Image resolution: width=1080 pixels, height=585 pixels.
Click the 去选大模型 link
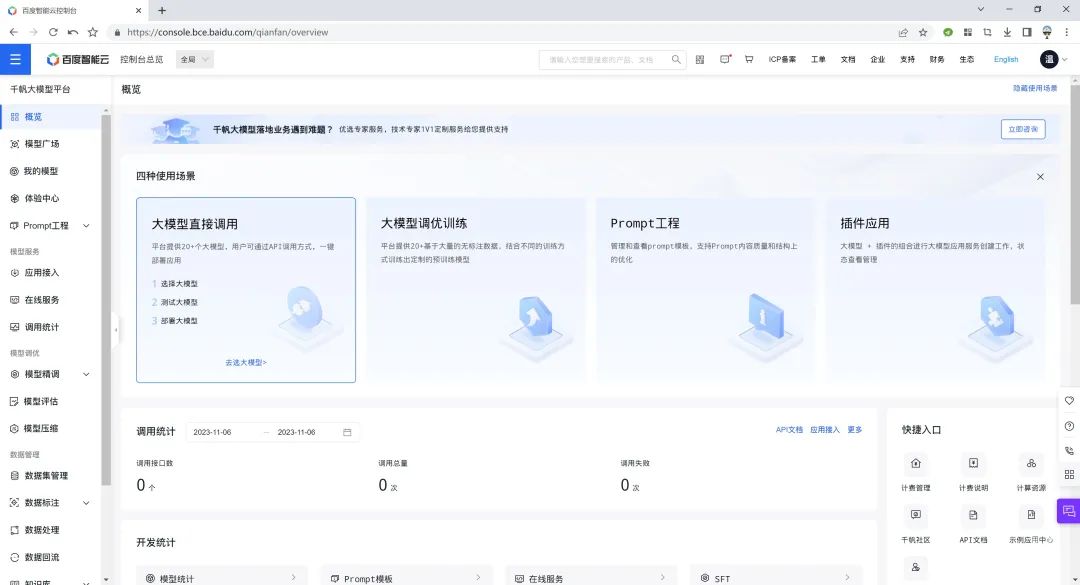(x=246, y=362)
